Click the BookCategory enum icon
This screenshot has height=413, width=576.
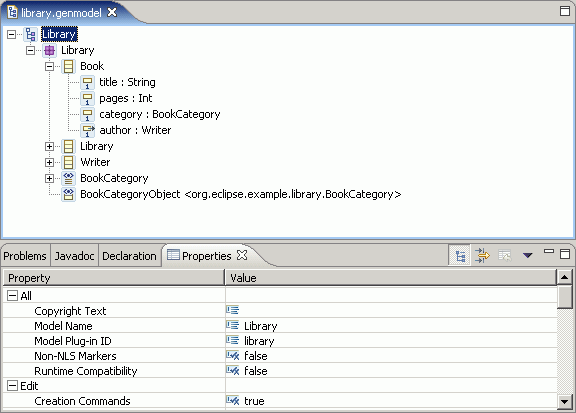coord(68,178)
